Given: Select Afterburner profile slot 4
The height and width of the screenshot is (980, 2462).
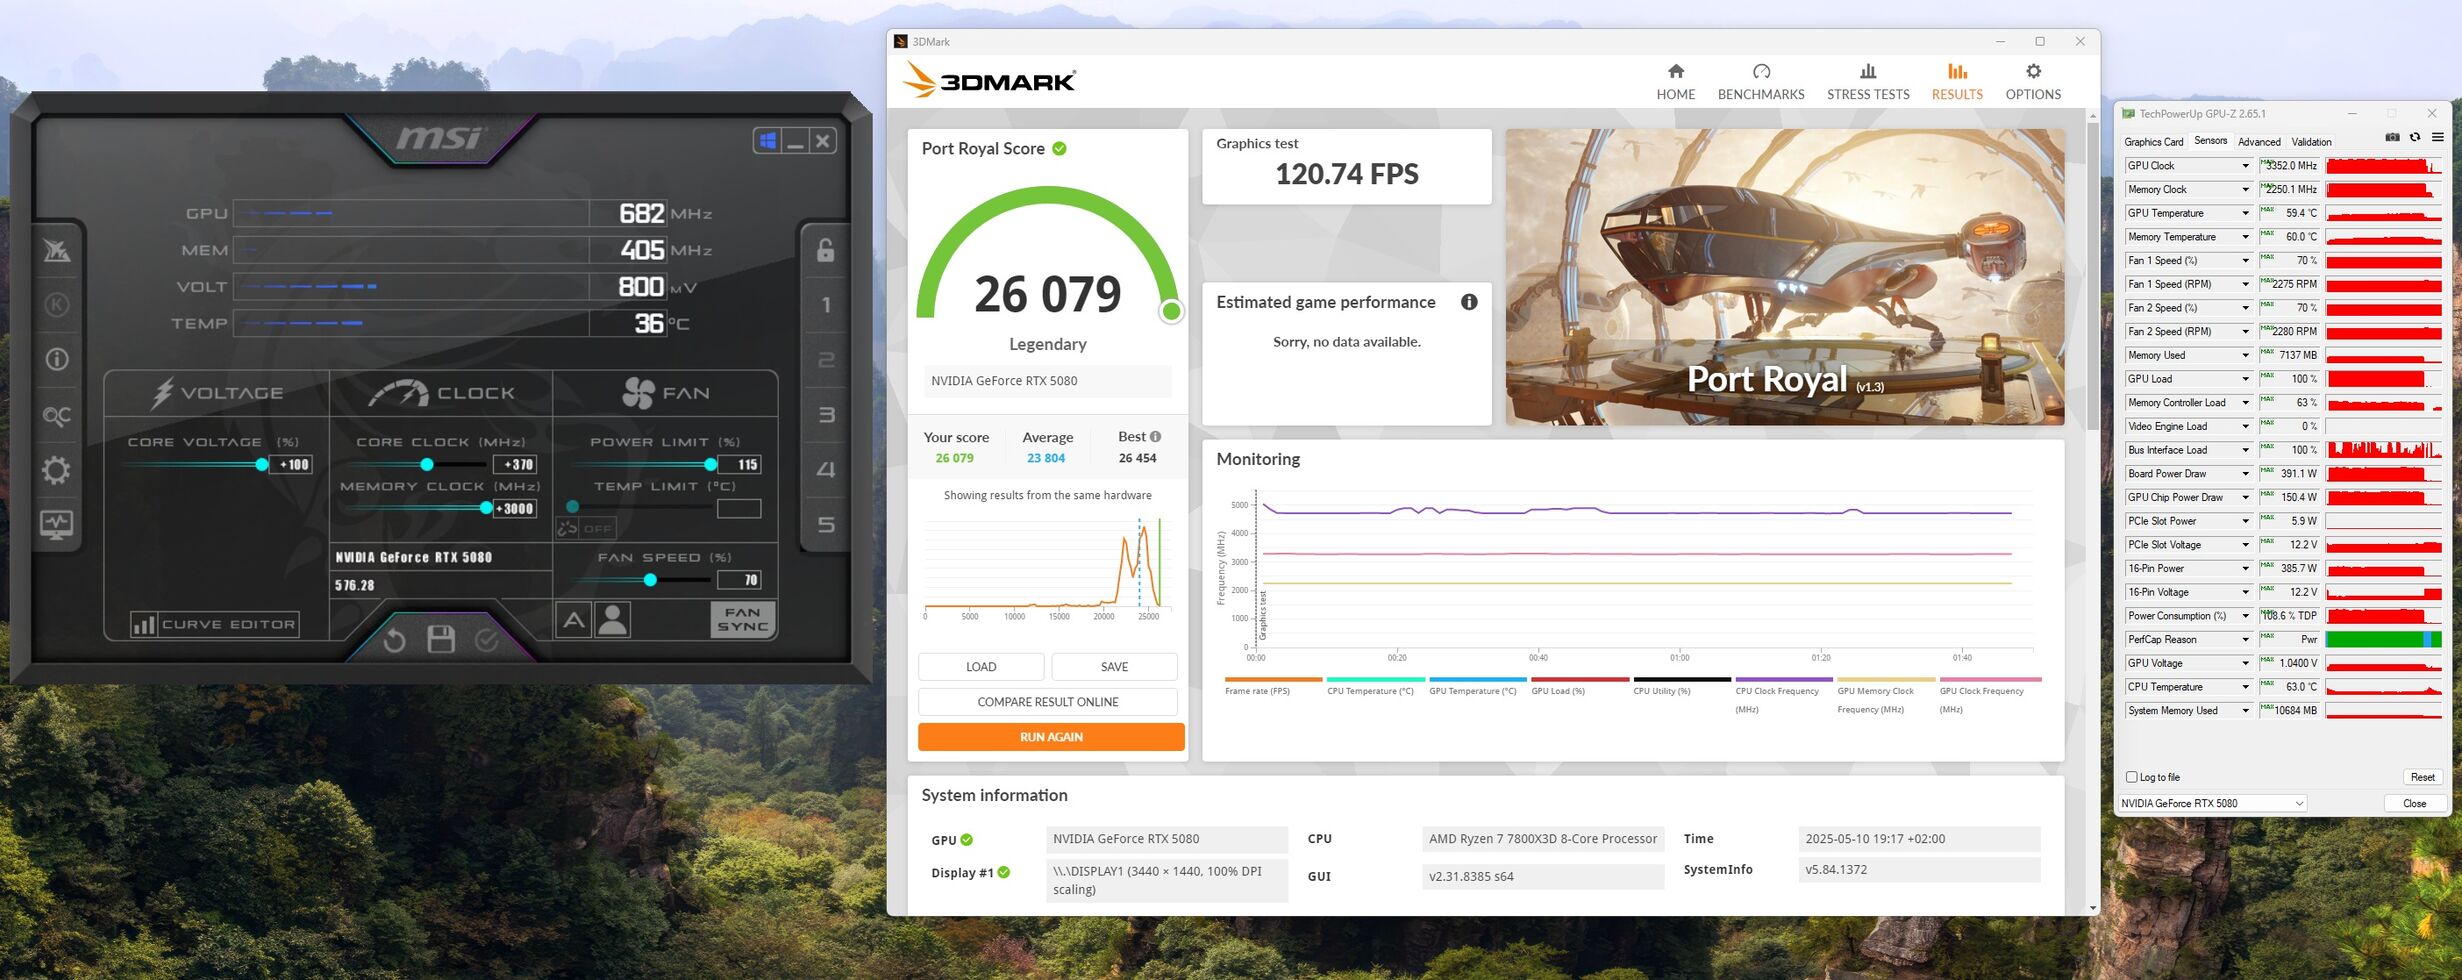Looking at the screenshot, I should click(x=825, y=469).
